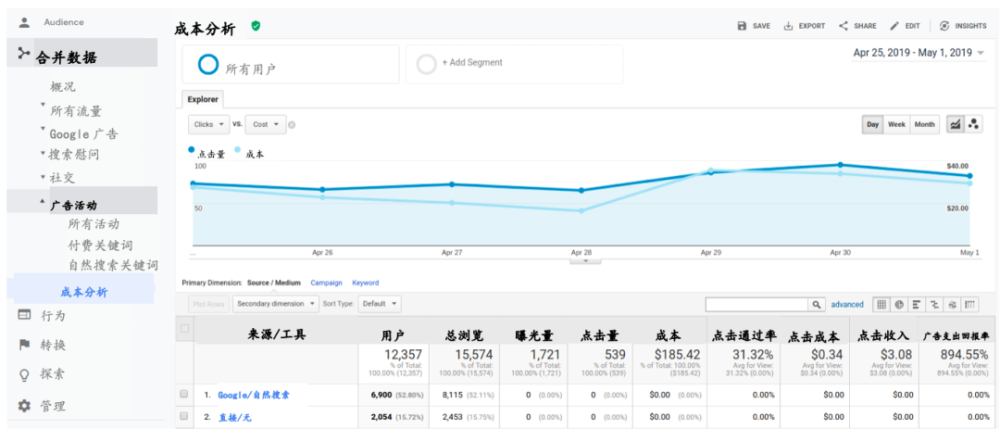Tick the checkbox for Google/自然搜索 row
The width and height of the screenshot is (1000, 441).
184,394
